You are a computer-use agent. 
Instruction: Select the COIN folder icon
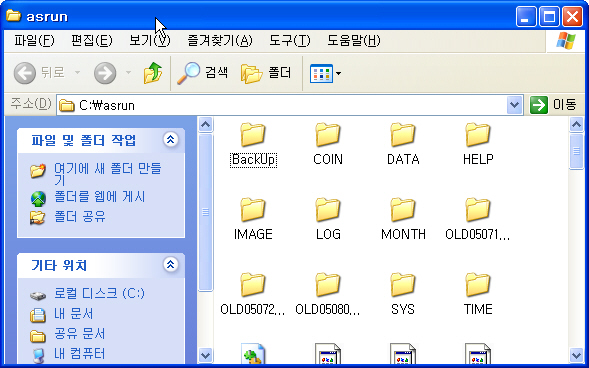pyautogui.click(x=328, y=134)
